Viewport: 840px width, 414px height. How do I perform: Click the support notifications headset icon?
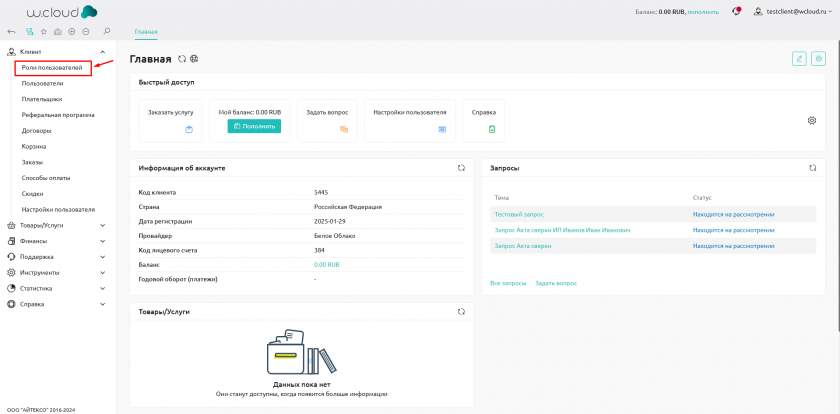(x=737, y=11)
